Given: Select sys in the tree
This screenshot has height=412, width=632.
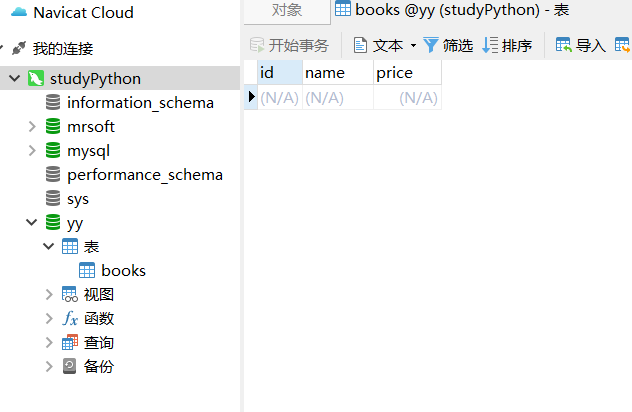Looking at the screenshot, I should (x=78, y=200).
